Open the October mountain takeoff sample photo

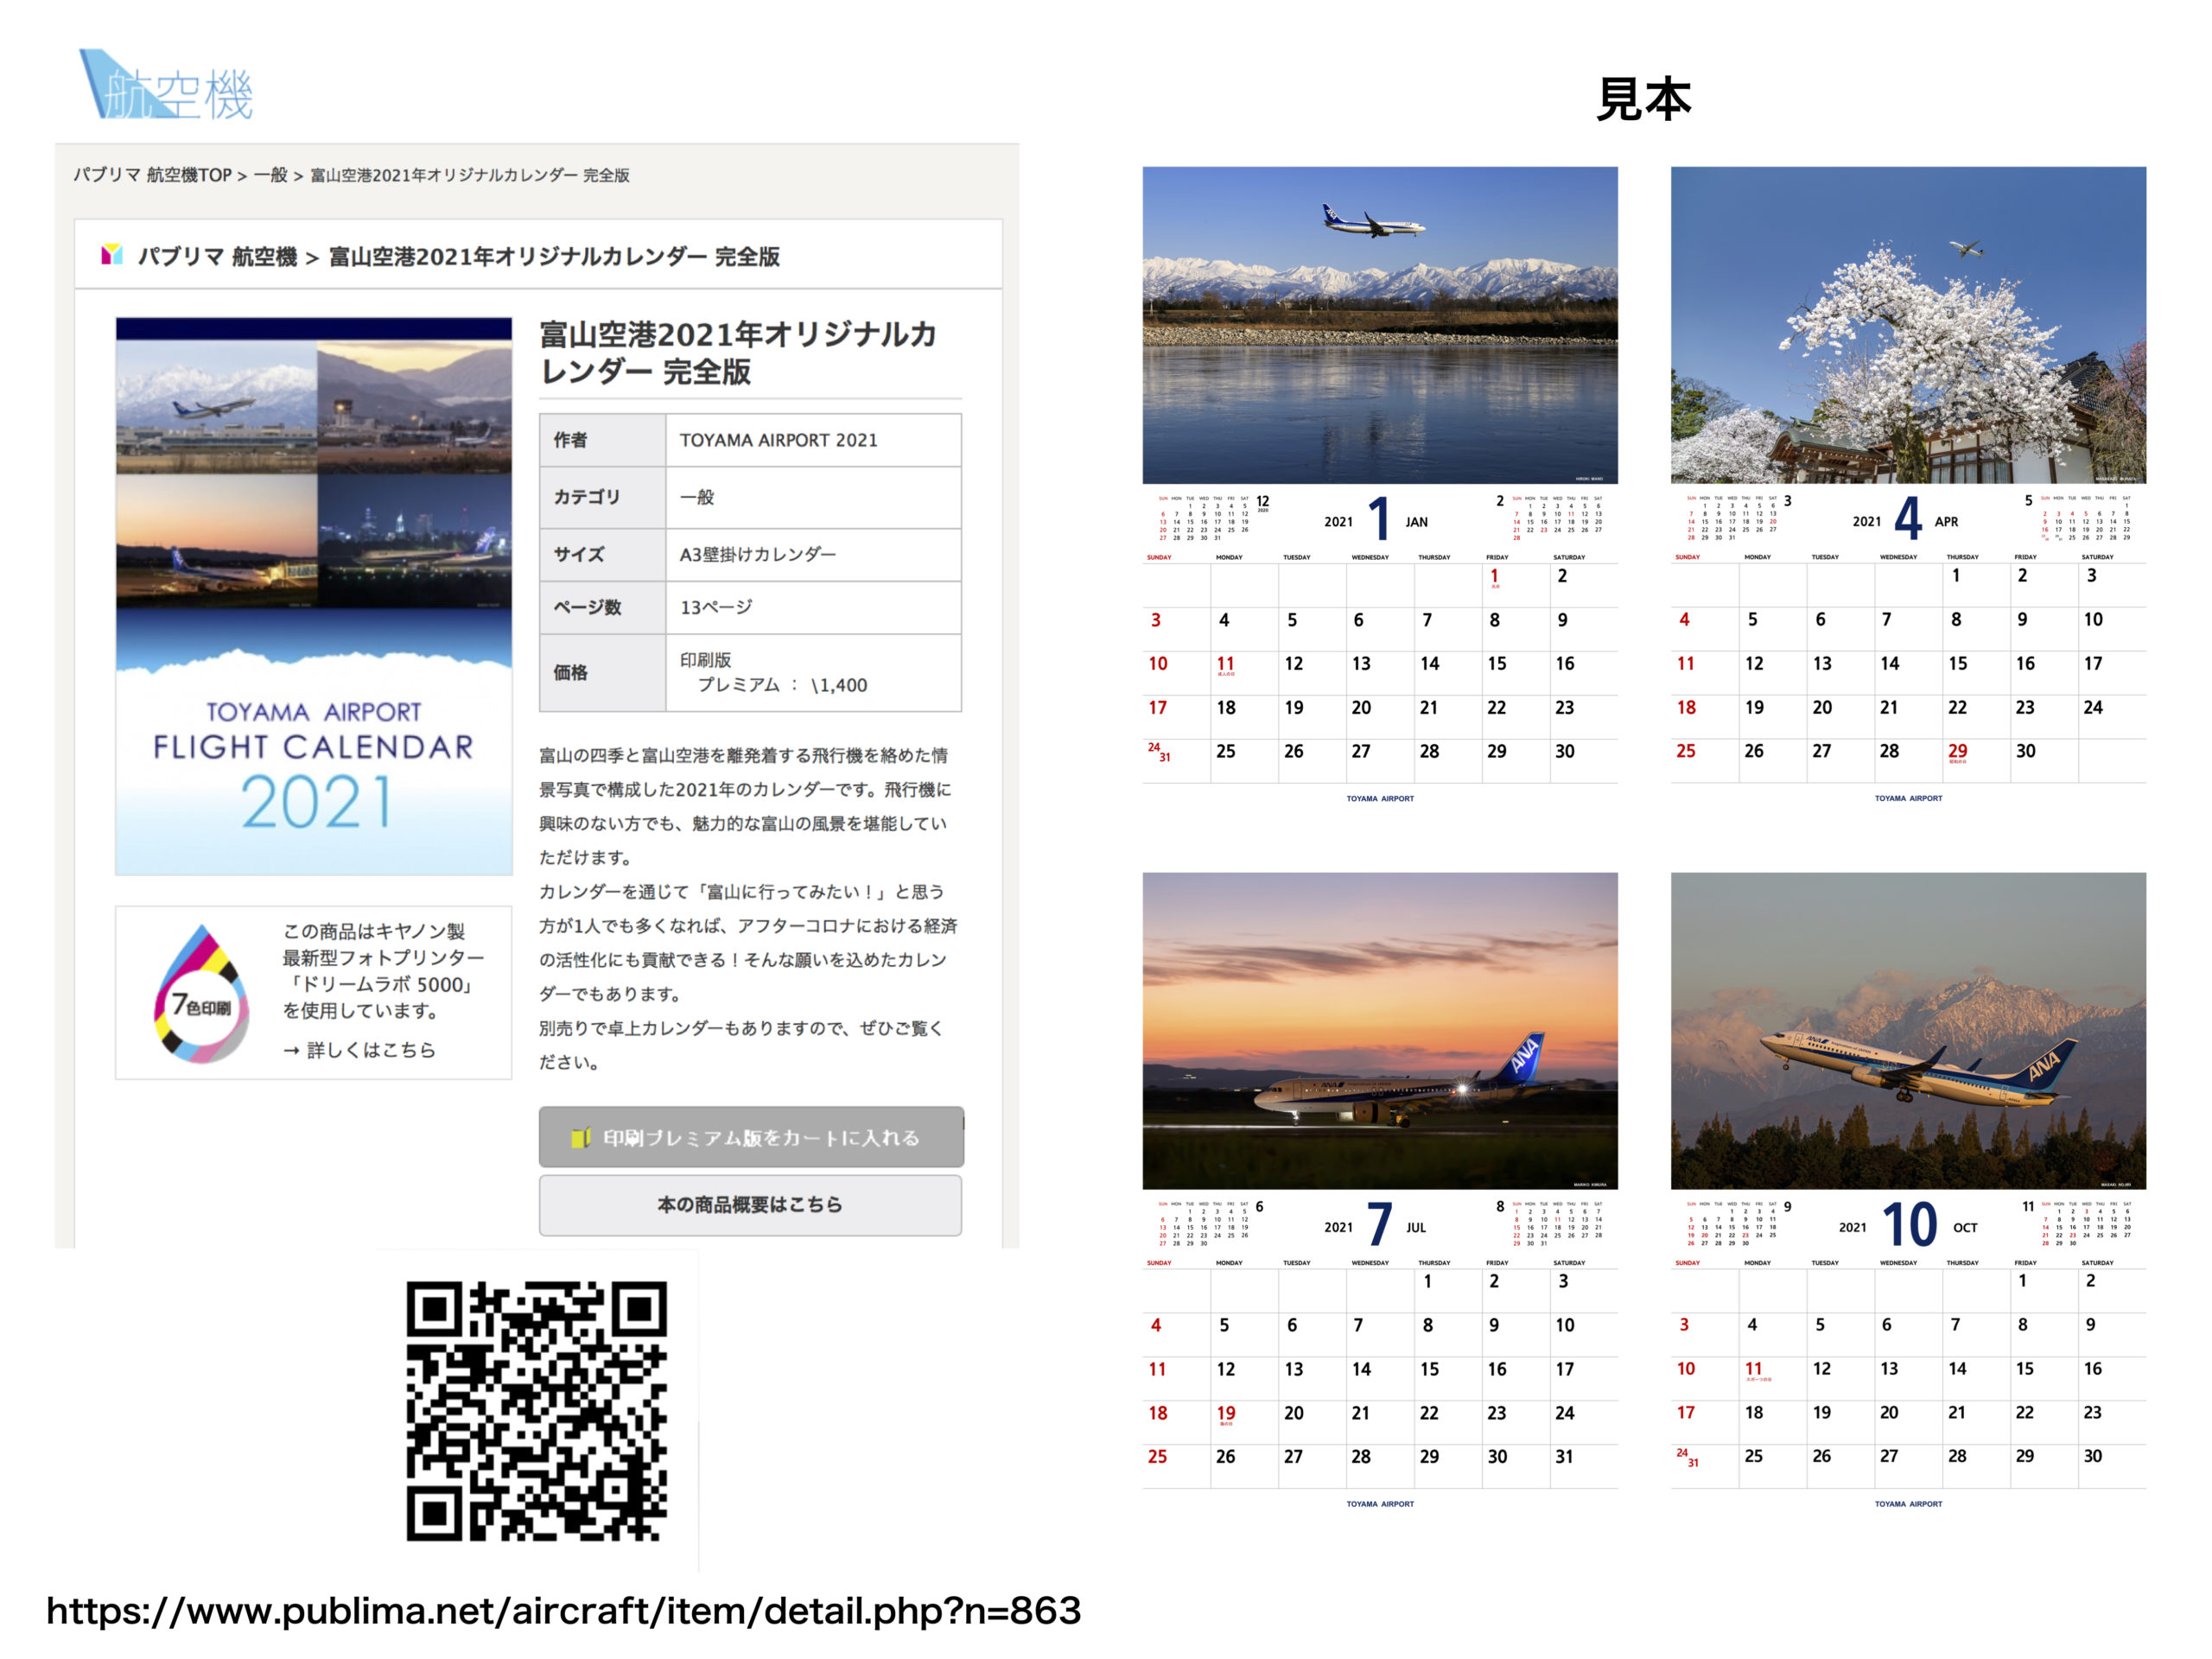pos(1908,1031)
